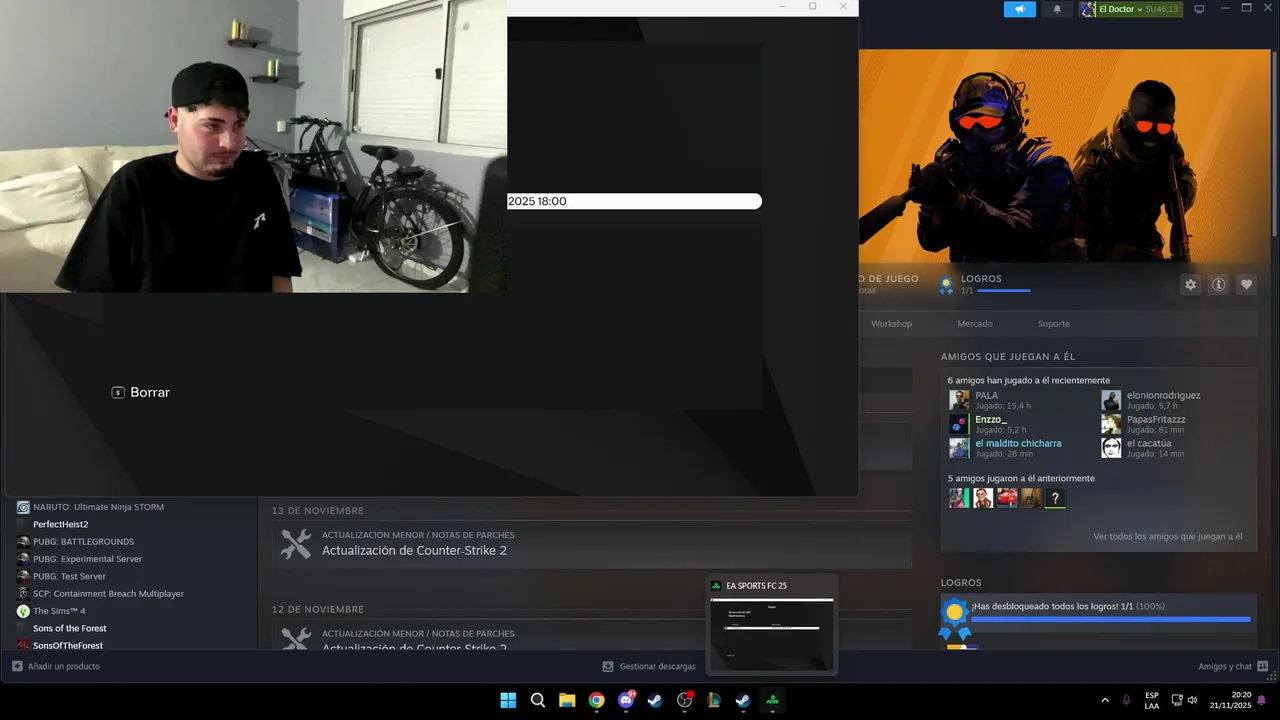Click EA SPORTS FC 25 taskbar icon
1280x720 pixels.
pyautogui.click(x=772, y=700)
